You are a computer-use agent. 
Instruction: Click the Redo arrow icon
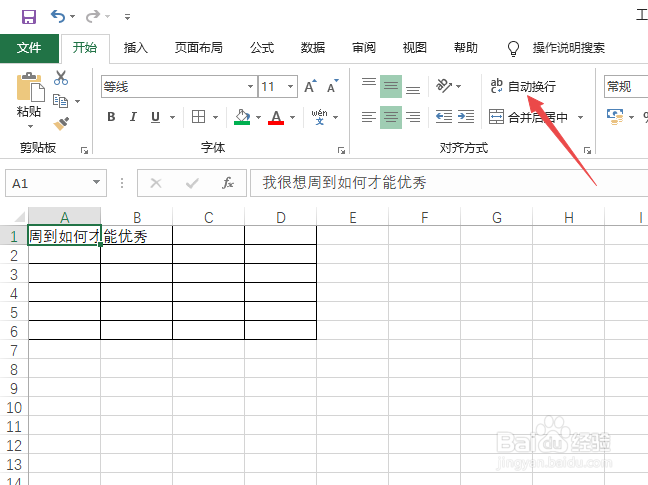point(93,17)
